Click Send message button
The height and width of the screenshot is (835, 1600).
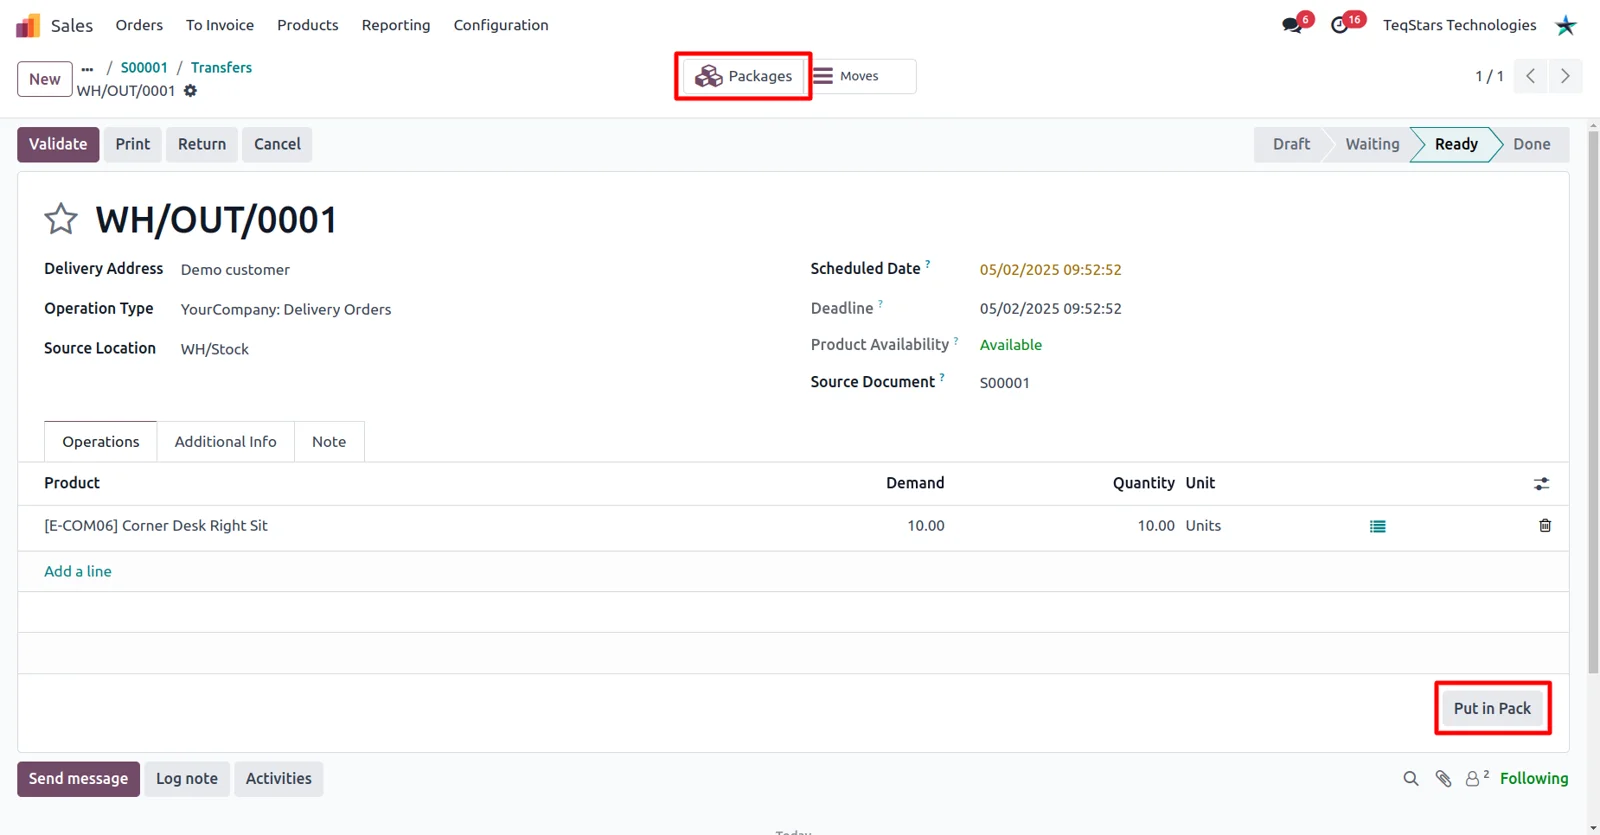pos(78,778)
